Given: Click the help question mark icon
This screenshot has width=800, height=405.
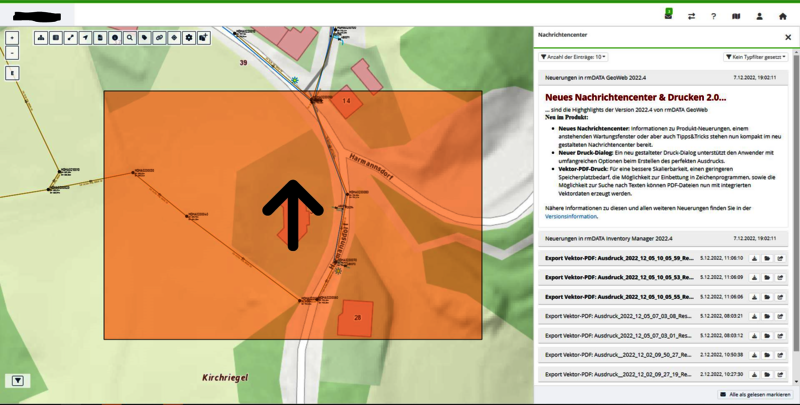Looking at the screenshot, I should click(x=713, y=17).
